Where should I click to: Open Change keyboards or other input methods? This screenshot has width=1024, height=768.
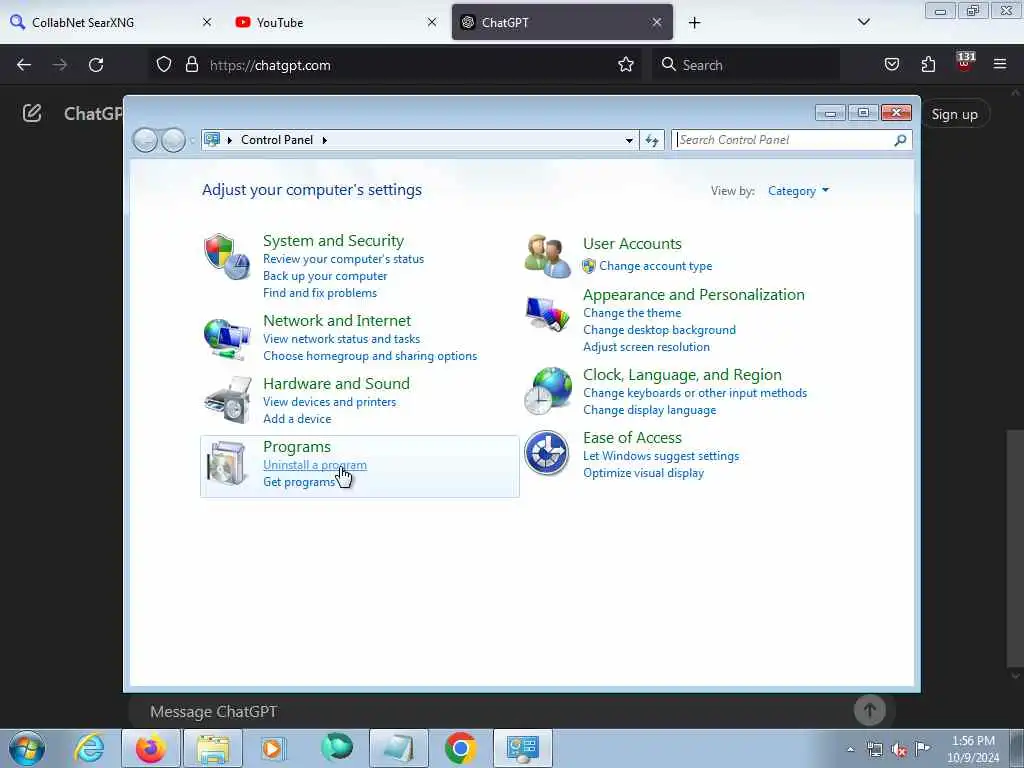[x=695, y=392]
